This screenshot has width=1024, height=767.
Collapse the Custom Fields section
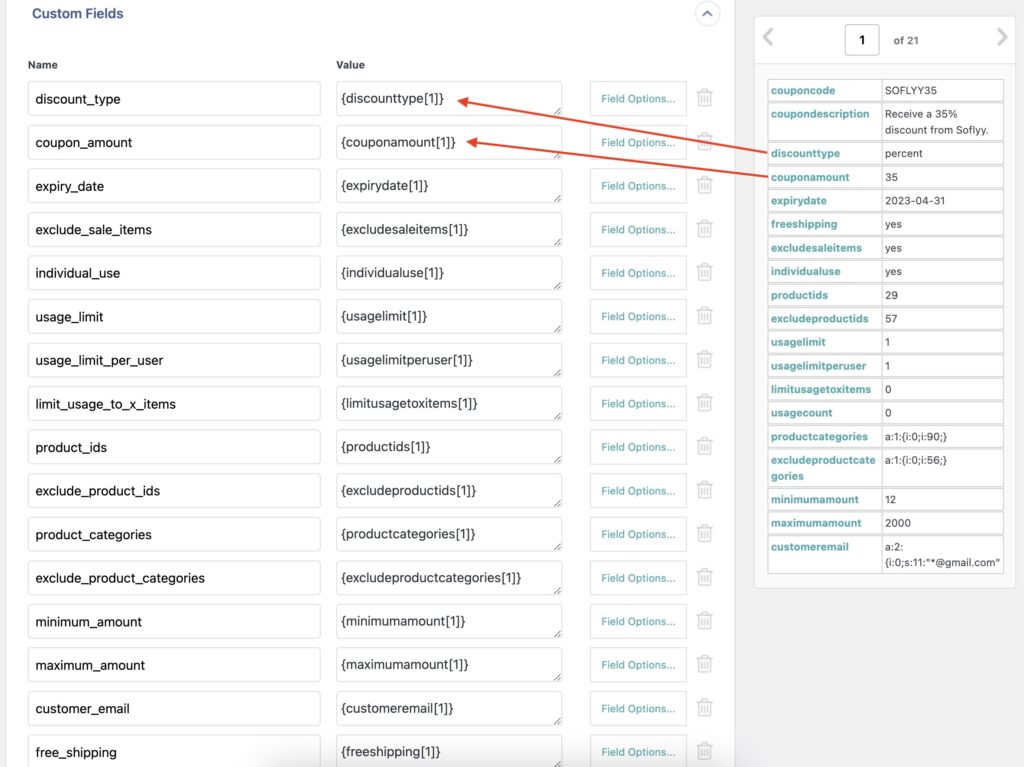707,14
